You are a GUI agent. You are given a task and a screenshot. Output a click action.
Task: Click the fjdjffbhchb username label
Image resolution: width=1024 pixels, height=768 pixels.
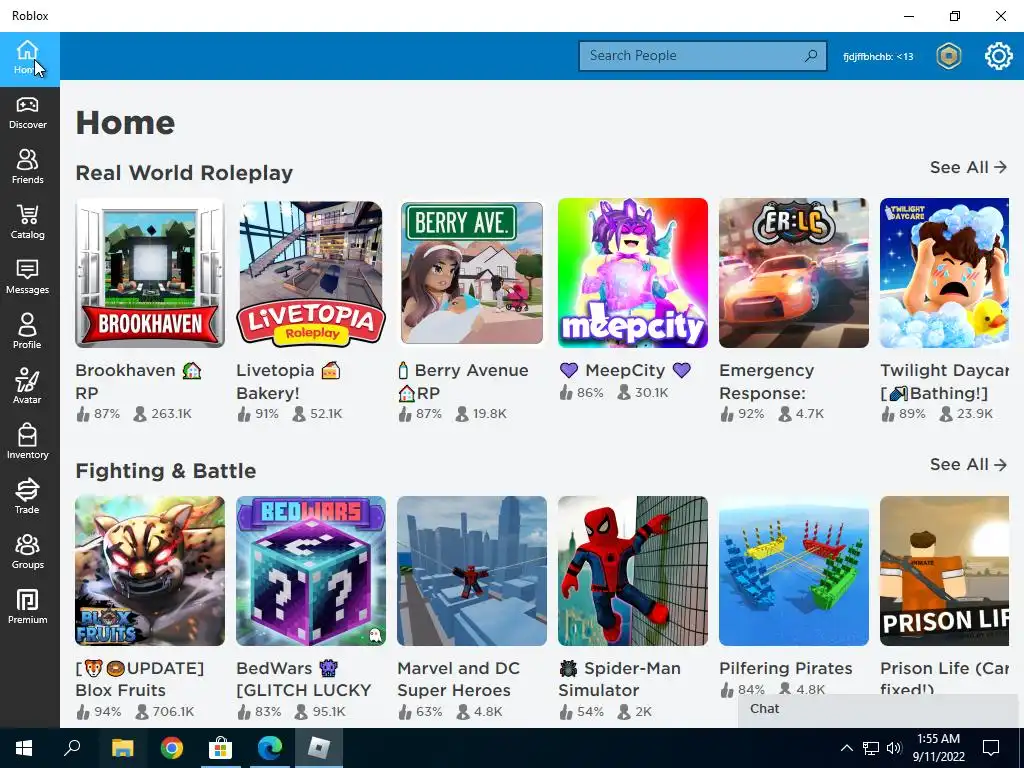[878, 57]
